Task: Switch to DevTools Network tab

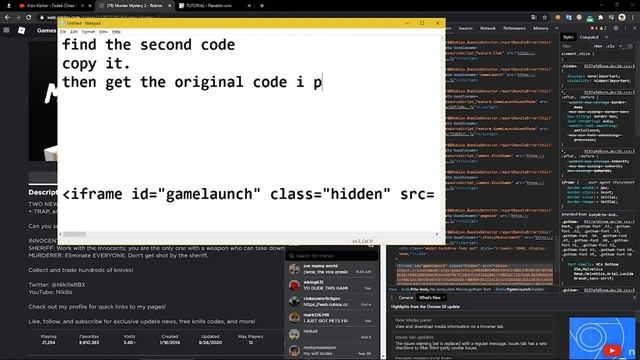Action: click(487, 28)
